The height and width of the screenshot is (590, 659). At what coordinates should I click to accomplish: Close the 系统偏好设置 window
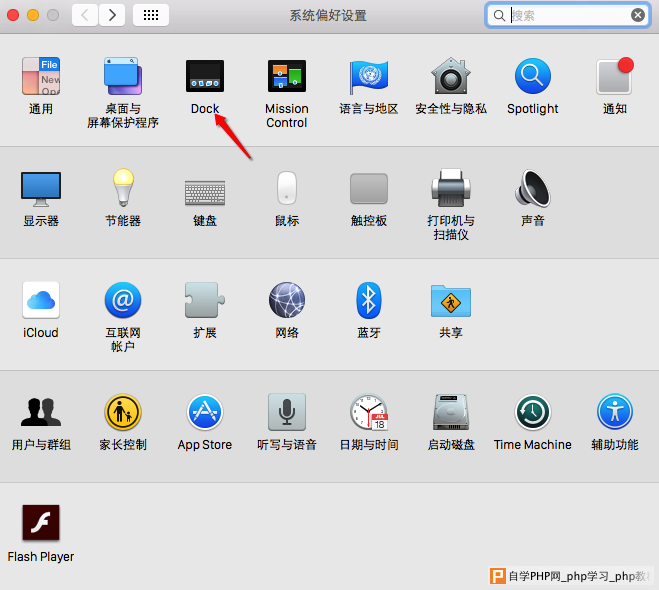pos(13,15)
